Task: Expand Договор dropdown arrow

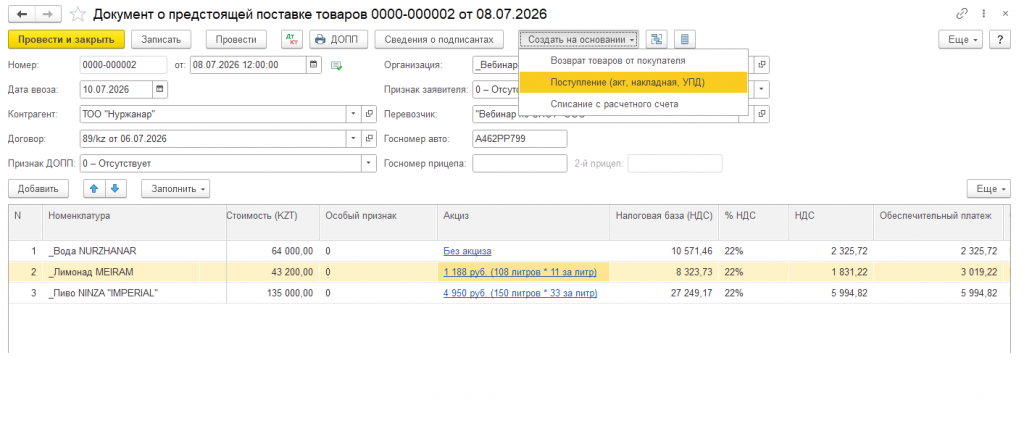Action: (353, 138)
